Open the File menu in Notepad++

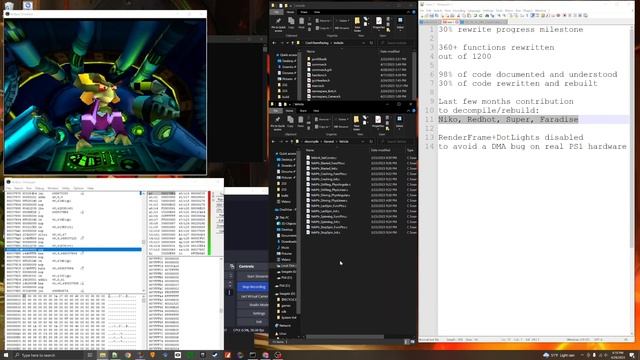click(422, 11)
